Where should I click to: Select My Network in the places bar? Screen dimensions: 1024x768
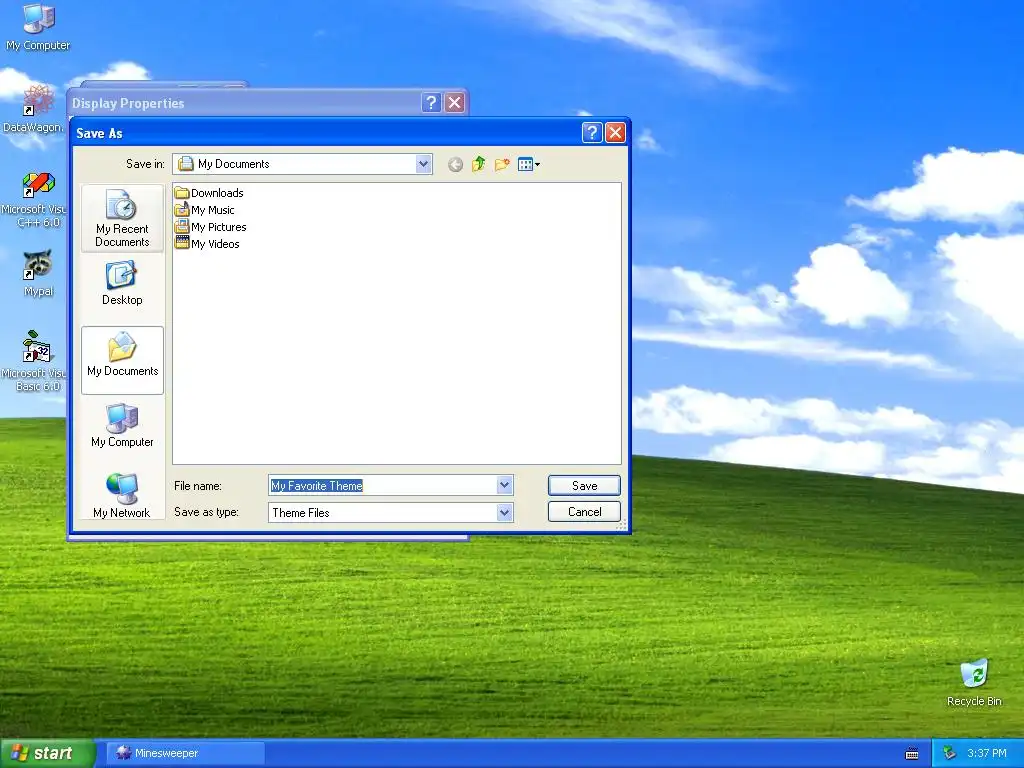(122, 496)
